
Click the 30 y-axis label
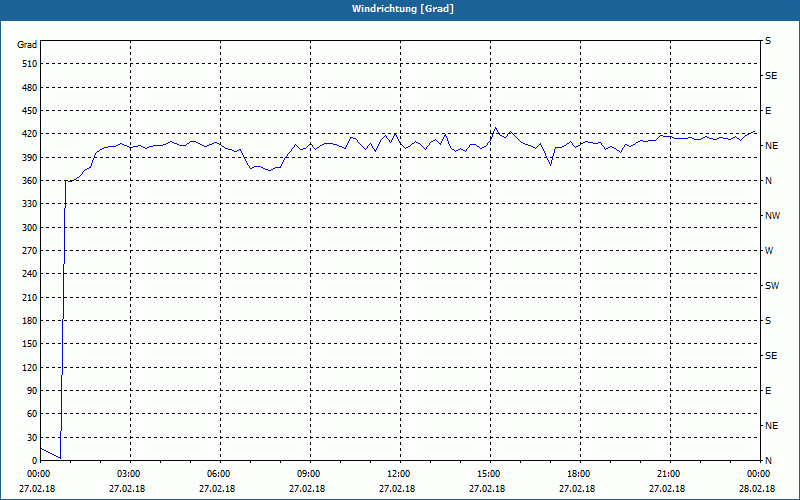coord(32,437)
